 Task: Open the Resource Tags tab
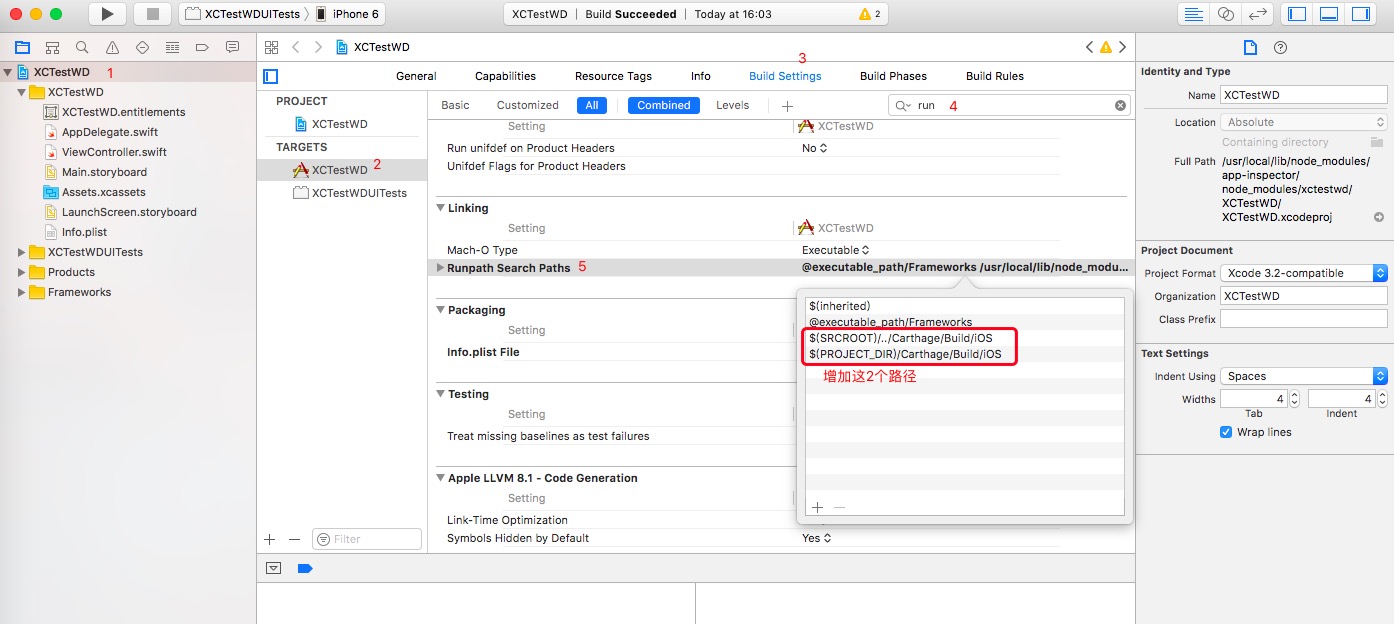click(613, 76)
